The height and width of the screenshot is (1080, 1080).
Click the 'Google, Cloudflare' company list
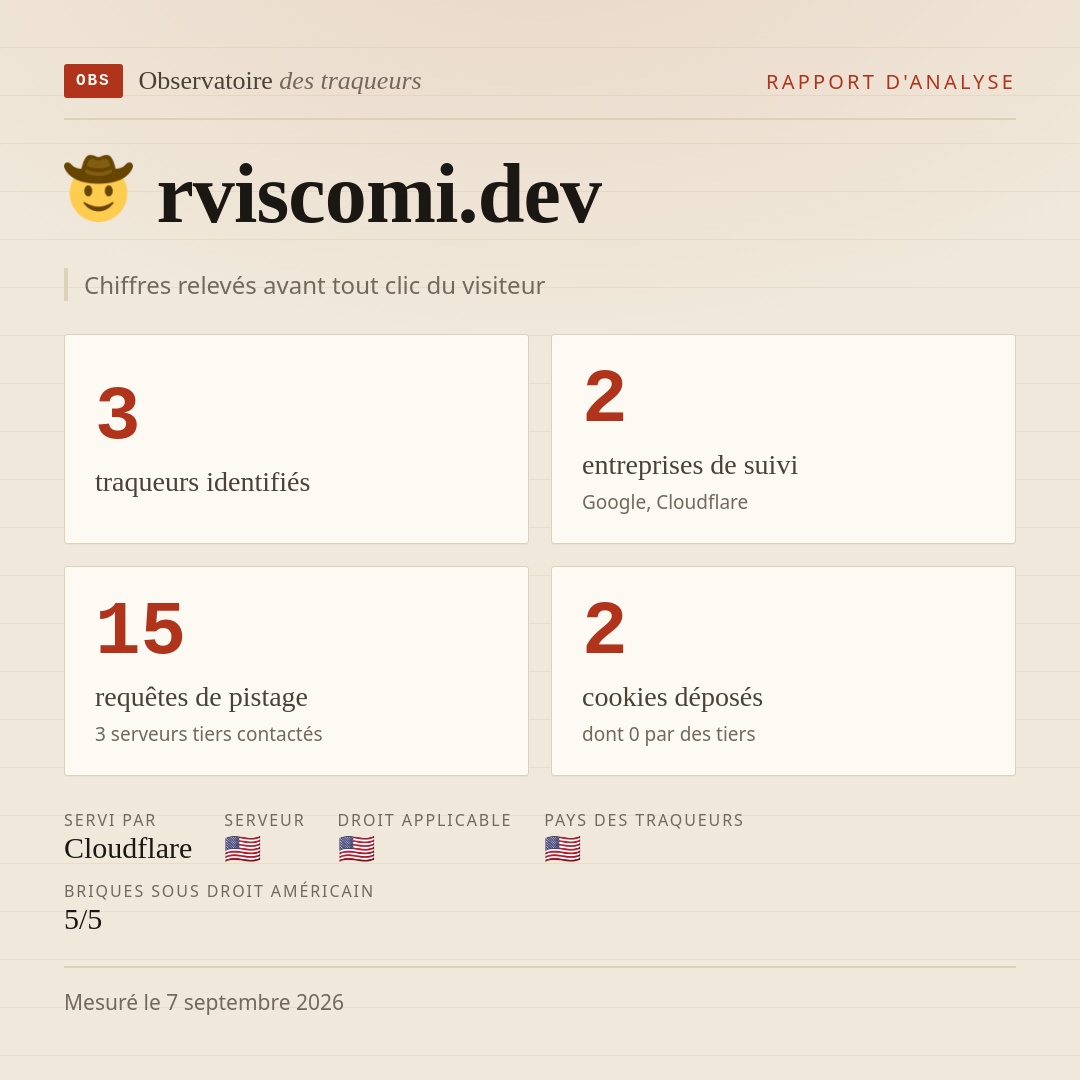(x=665, y=502)
